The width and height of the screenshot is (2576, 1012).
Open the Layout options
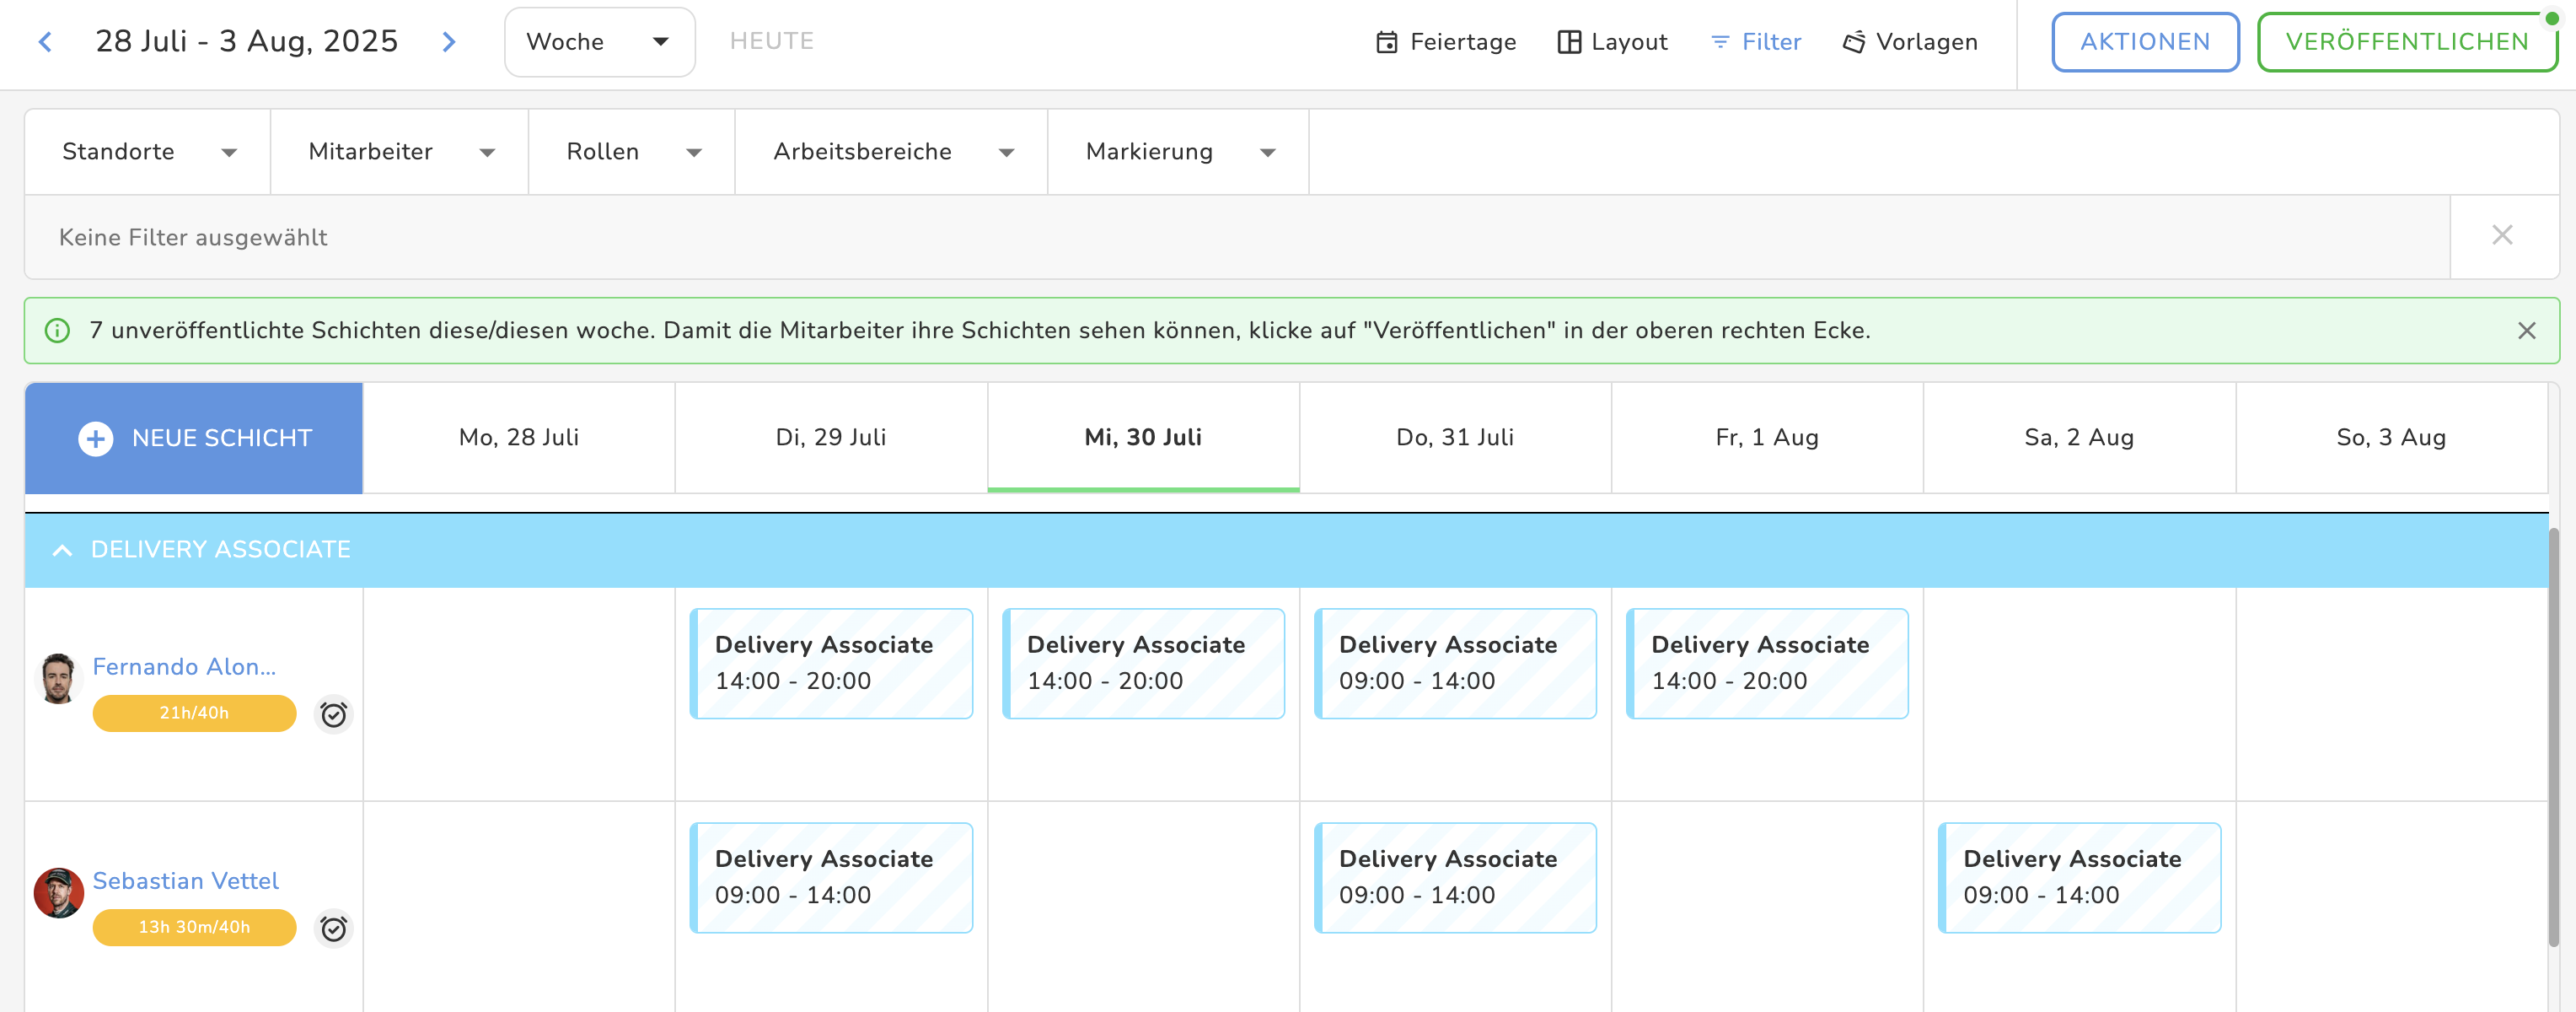pos(1612,42)
